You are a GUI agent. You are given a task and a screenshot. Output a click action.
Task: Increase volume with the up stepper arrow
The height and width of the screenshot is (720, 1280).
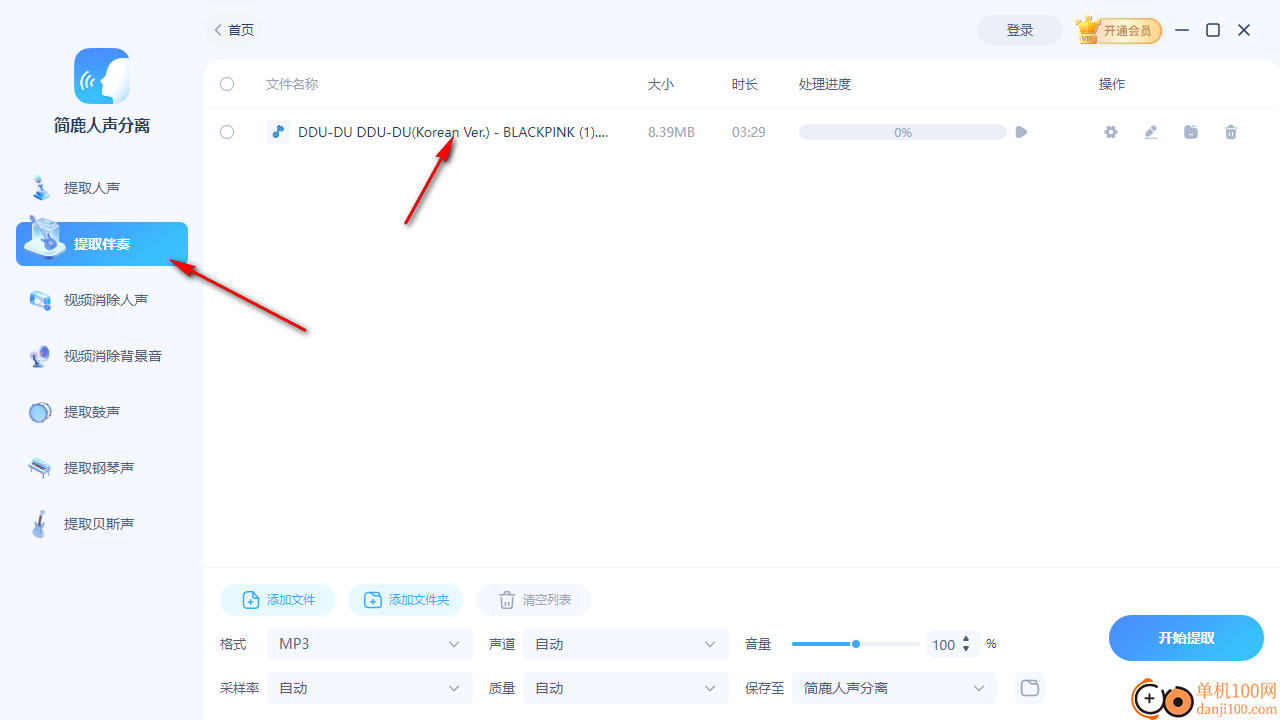tap(966, 639)
